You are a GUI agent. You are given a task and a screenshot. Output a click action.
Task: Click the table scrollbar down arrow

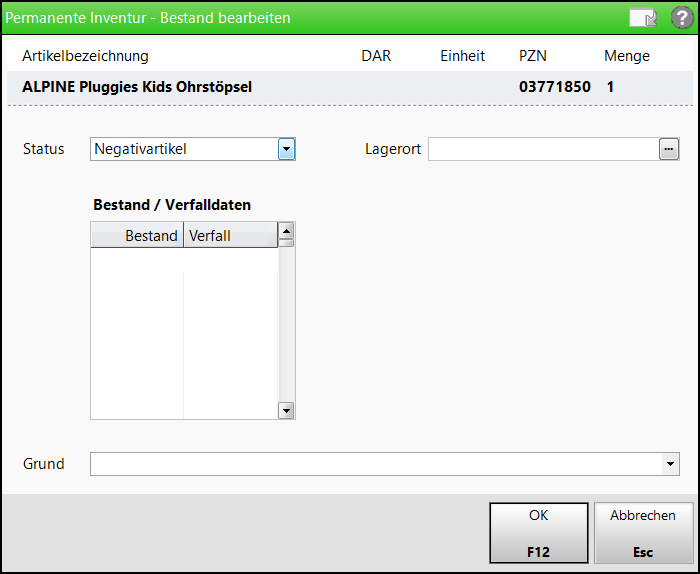[x=286, y=410]
